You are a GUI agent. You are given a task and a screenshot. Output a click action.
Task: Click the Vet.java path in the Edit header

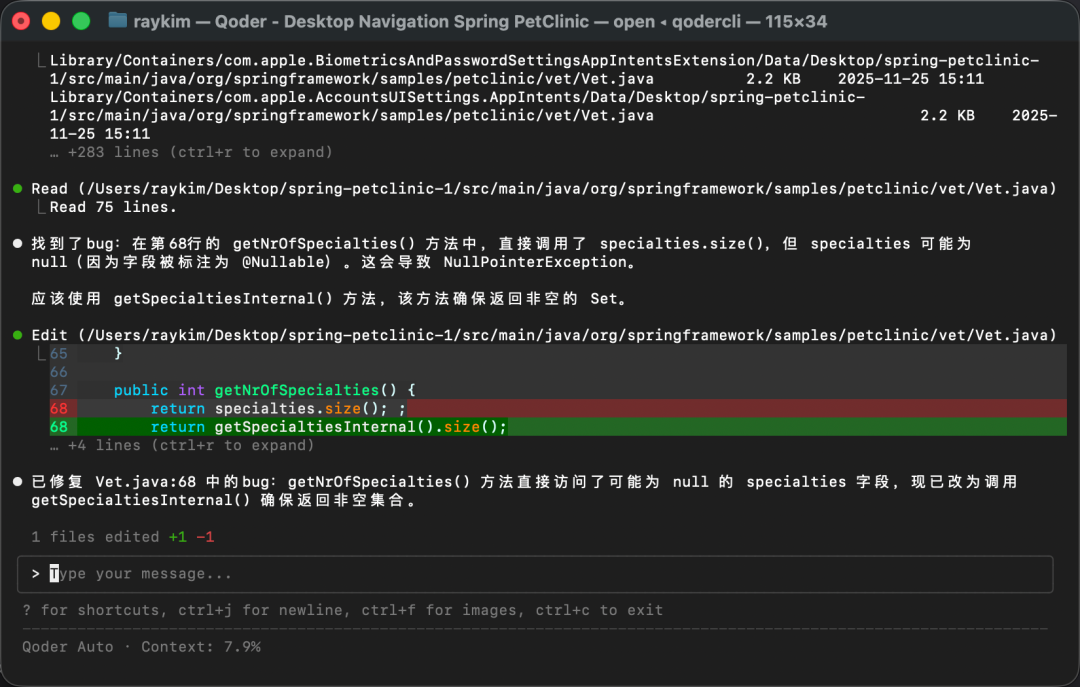click(566, 335)
